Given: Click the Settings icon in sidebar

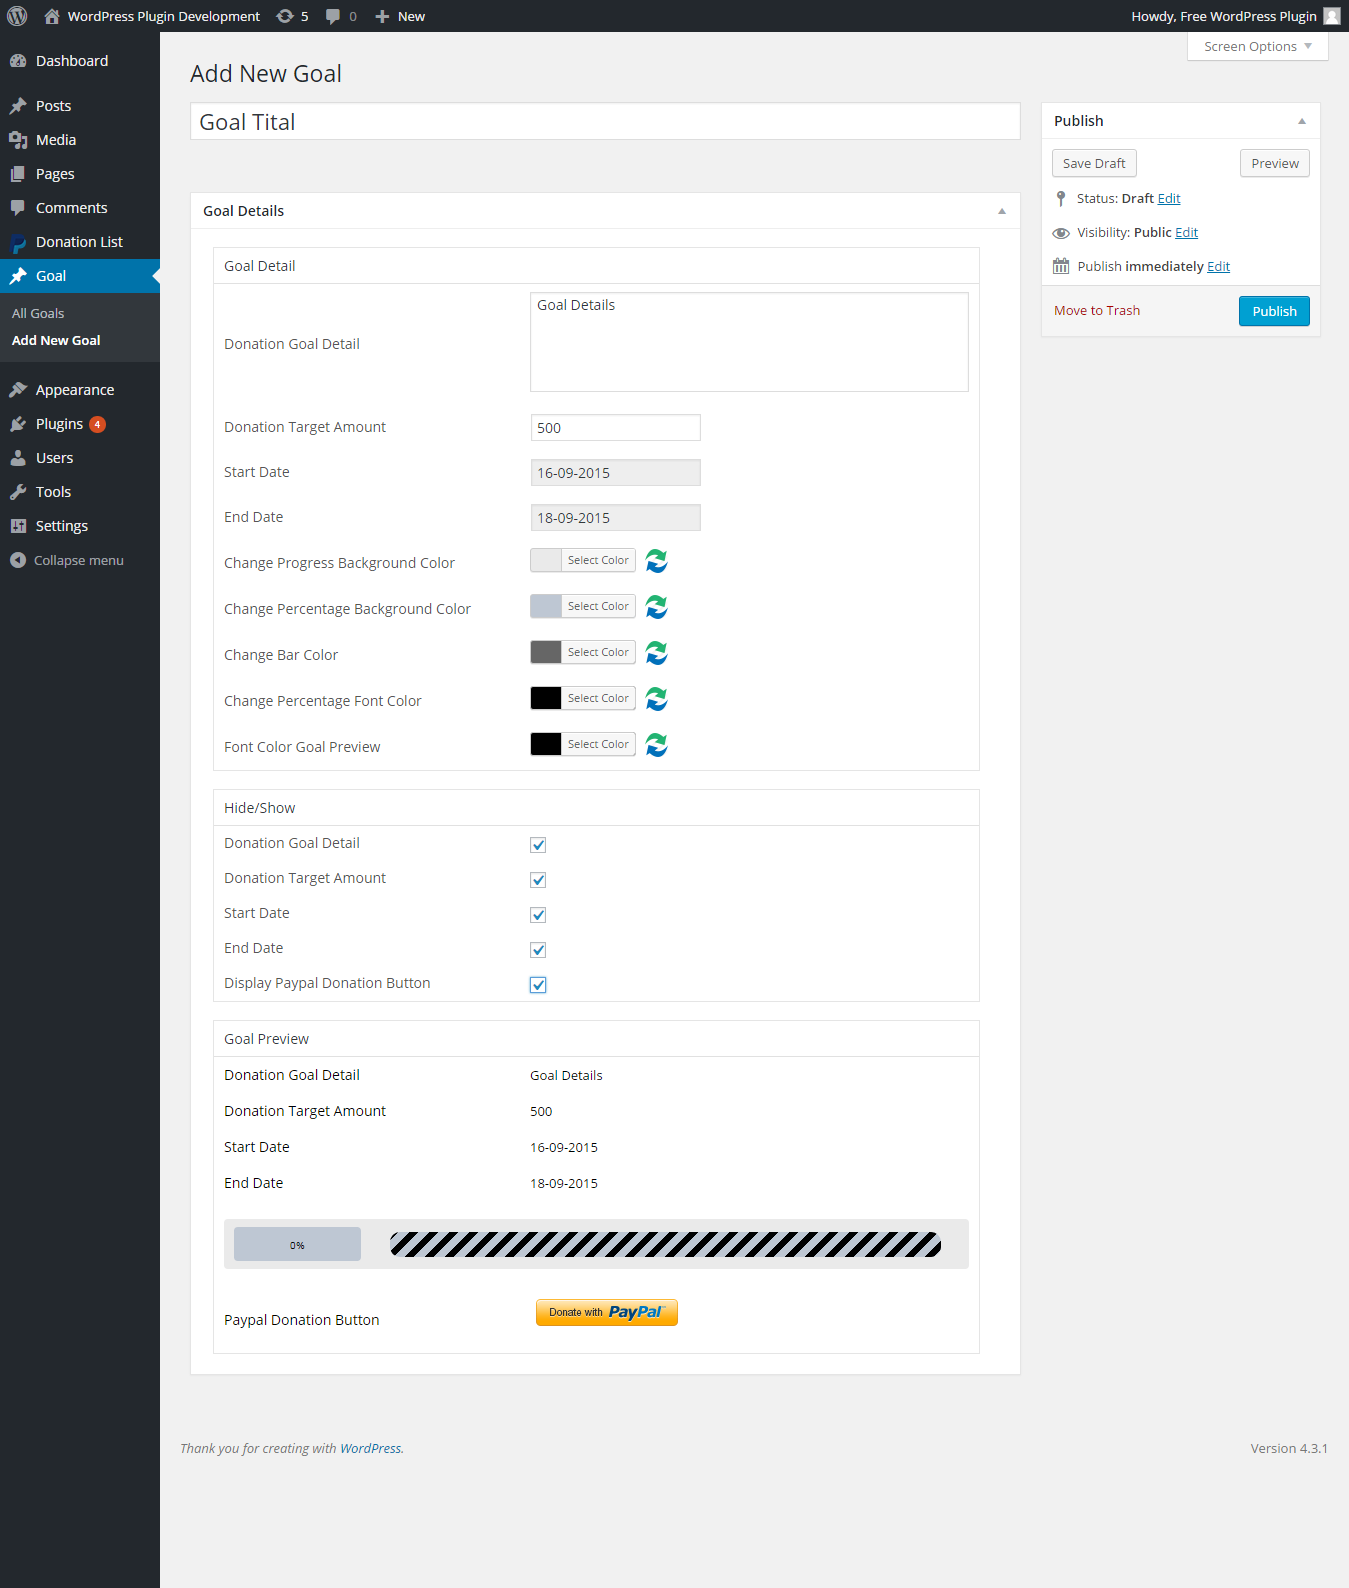Looking at the screenshot, I should tap(18, 526).
